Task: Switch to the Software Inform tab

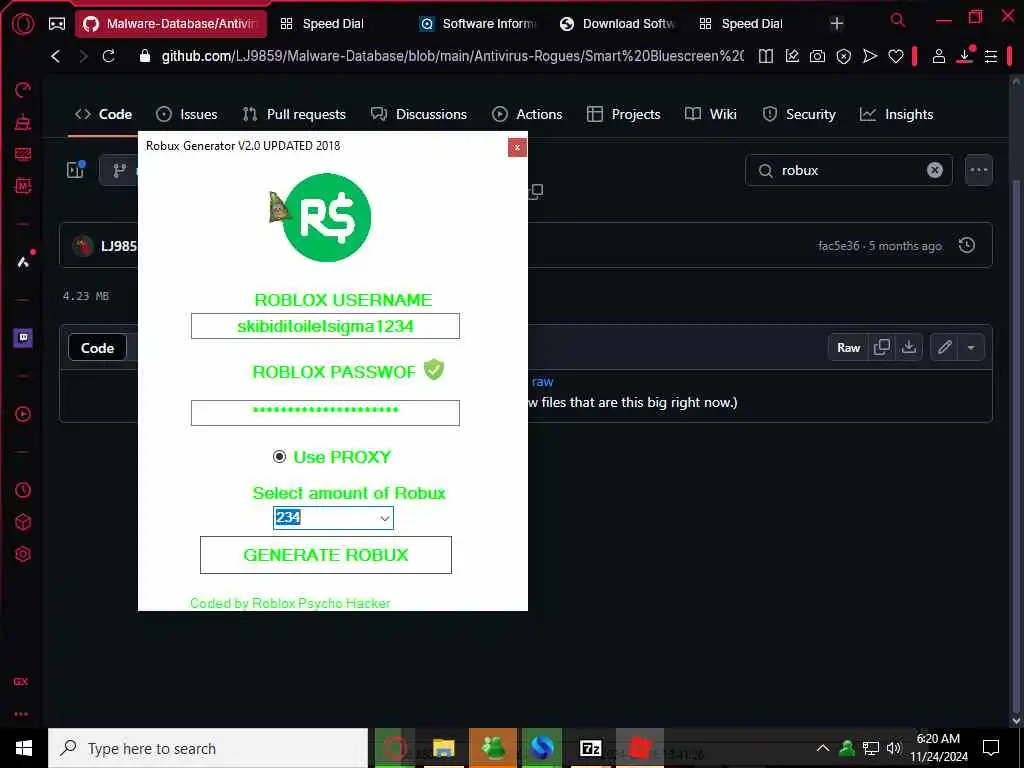Action: pos(479,24)
